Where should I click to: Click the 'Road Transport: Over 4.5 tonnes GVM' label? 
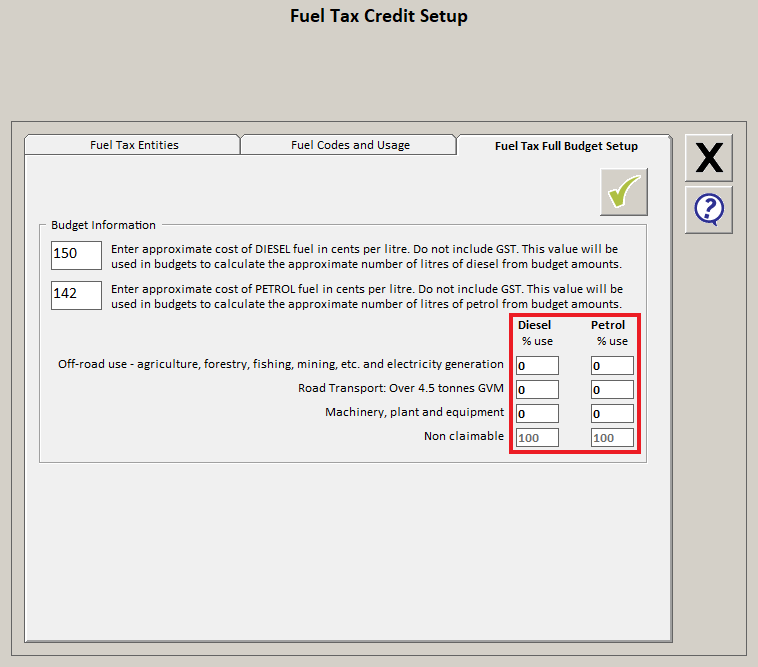tap(401, 388)
